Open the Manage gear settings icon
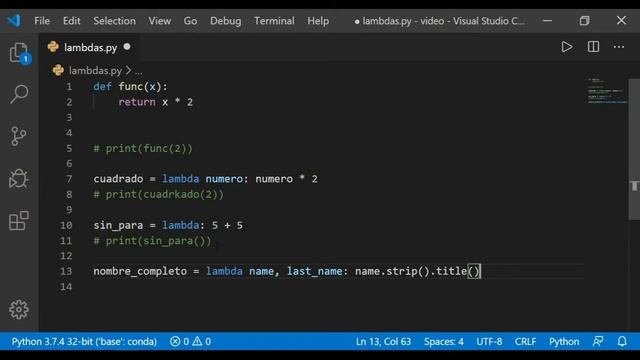The image size is (640, 360). pyautogui.click(x=19, y=309)
